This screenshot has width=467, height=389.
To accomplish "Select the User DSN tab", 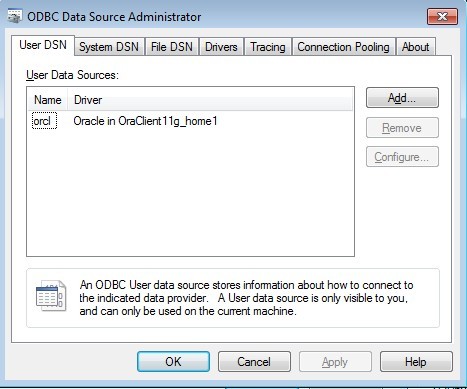I will (x=43, y=45).
